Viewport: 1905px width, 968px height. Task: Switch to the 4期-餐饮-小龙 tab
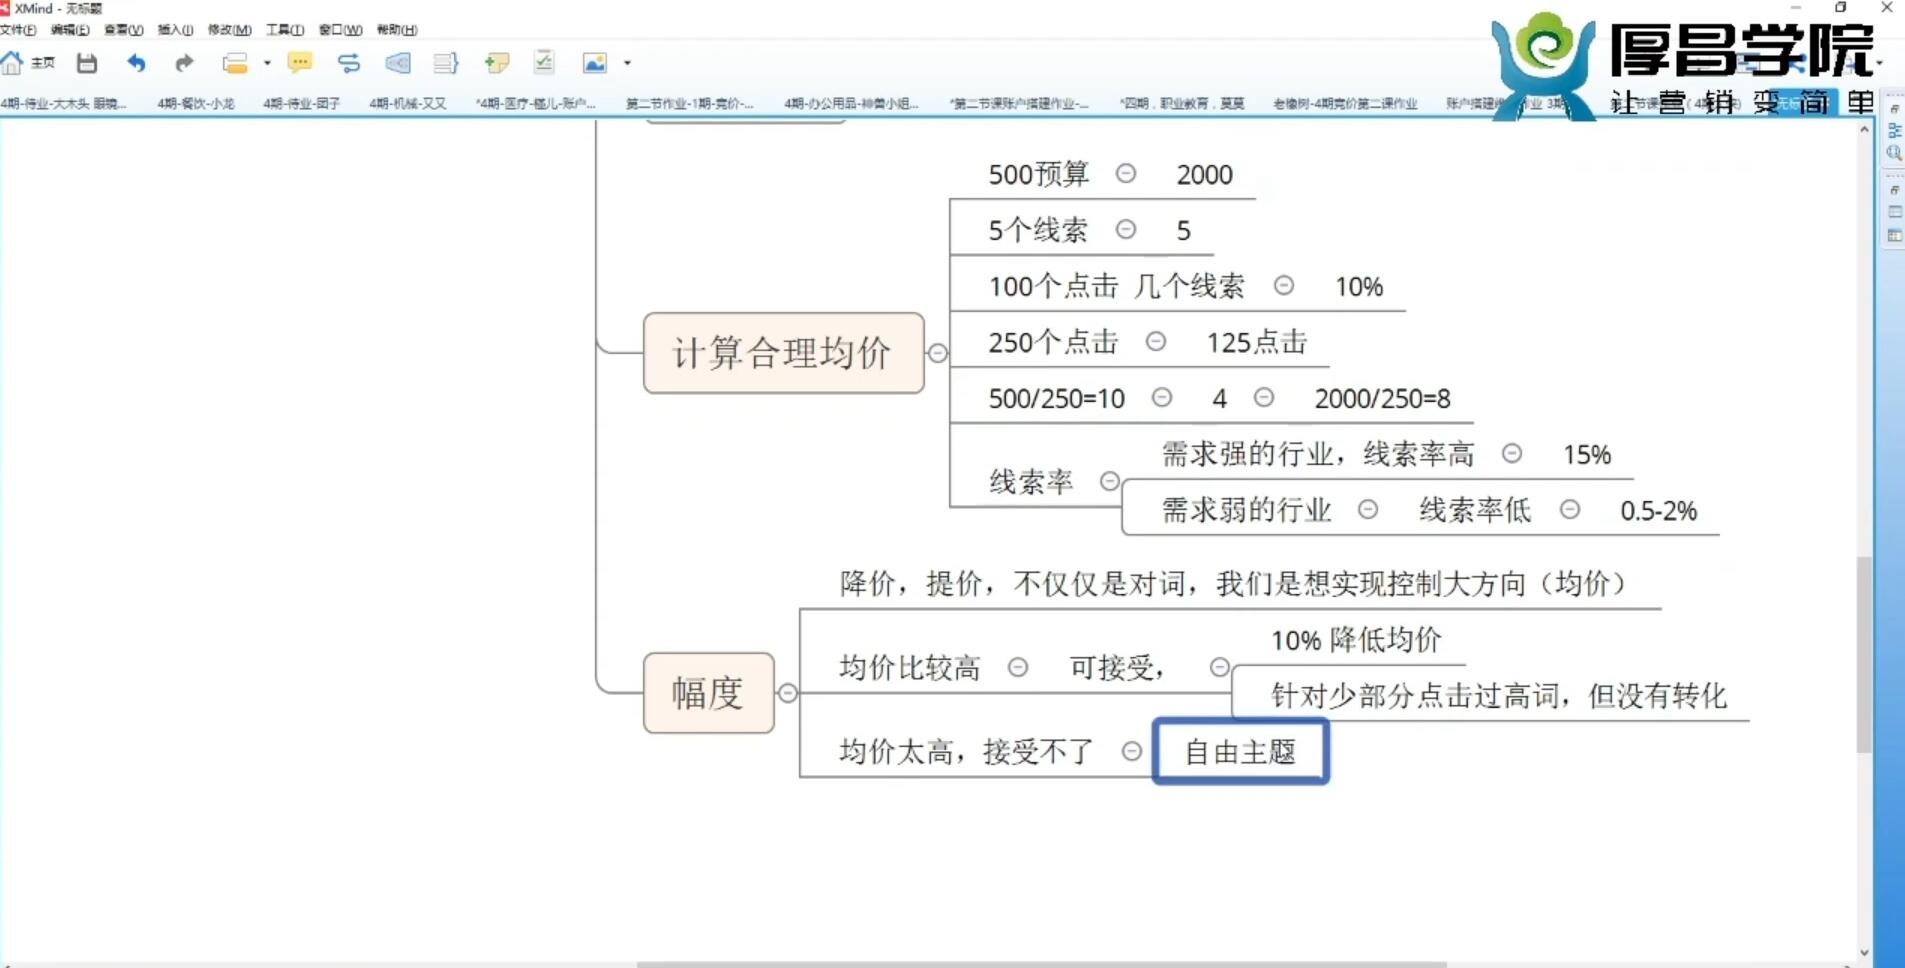196,103
